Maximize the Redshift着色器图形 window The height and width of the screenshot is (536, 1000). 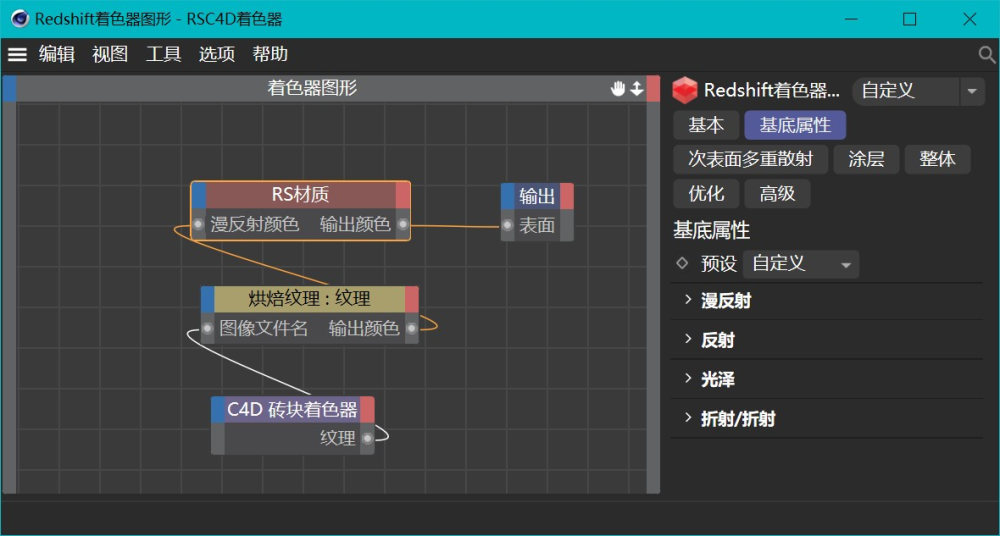pos(909,19)
